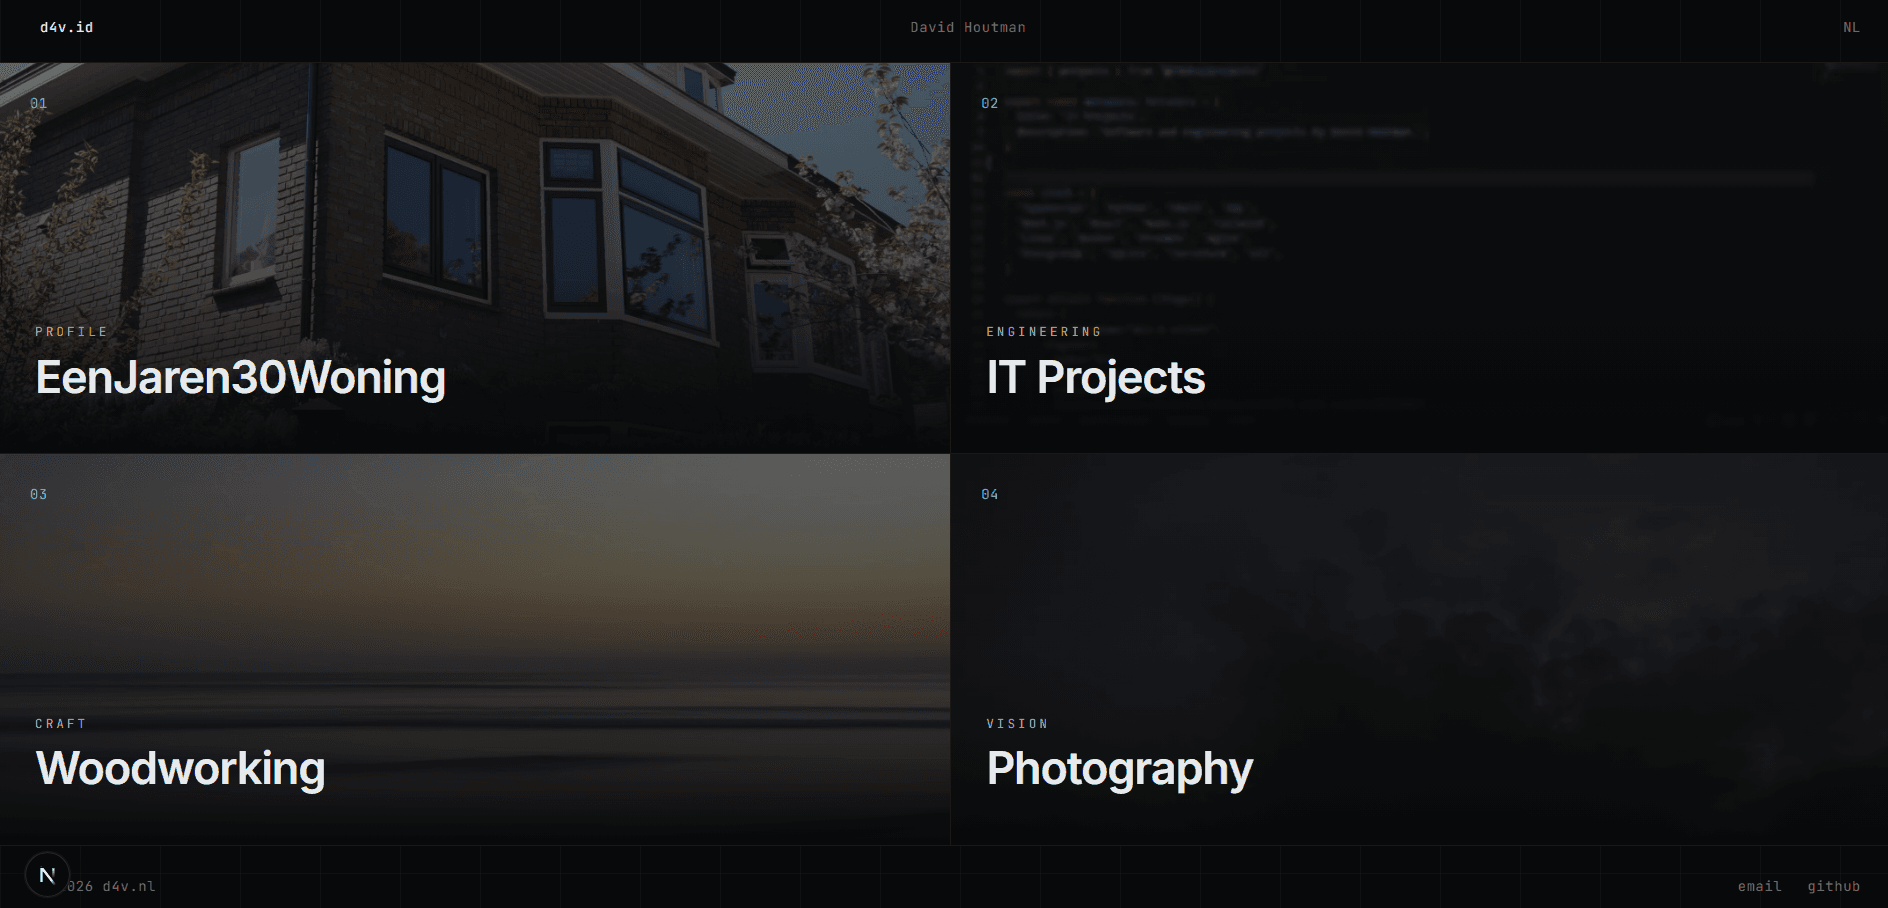The image size is (1888, 908).
Task: Open the Photography card title
Action: tap(1119, 769)
